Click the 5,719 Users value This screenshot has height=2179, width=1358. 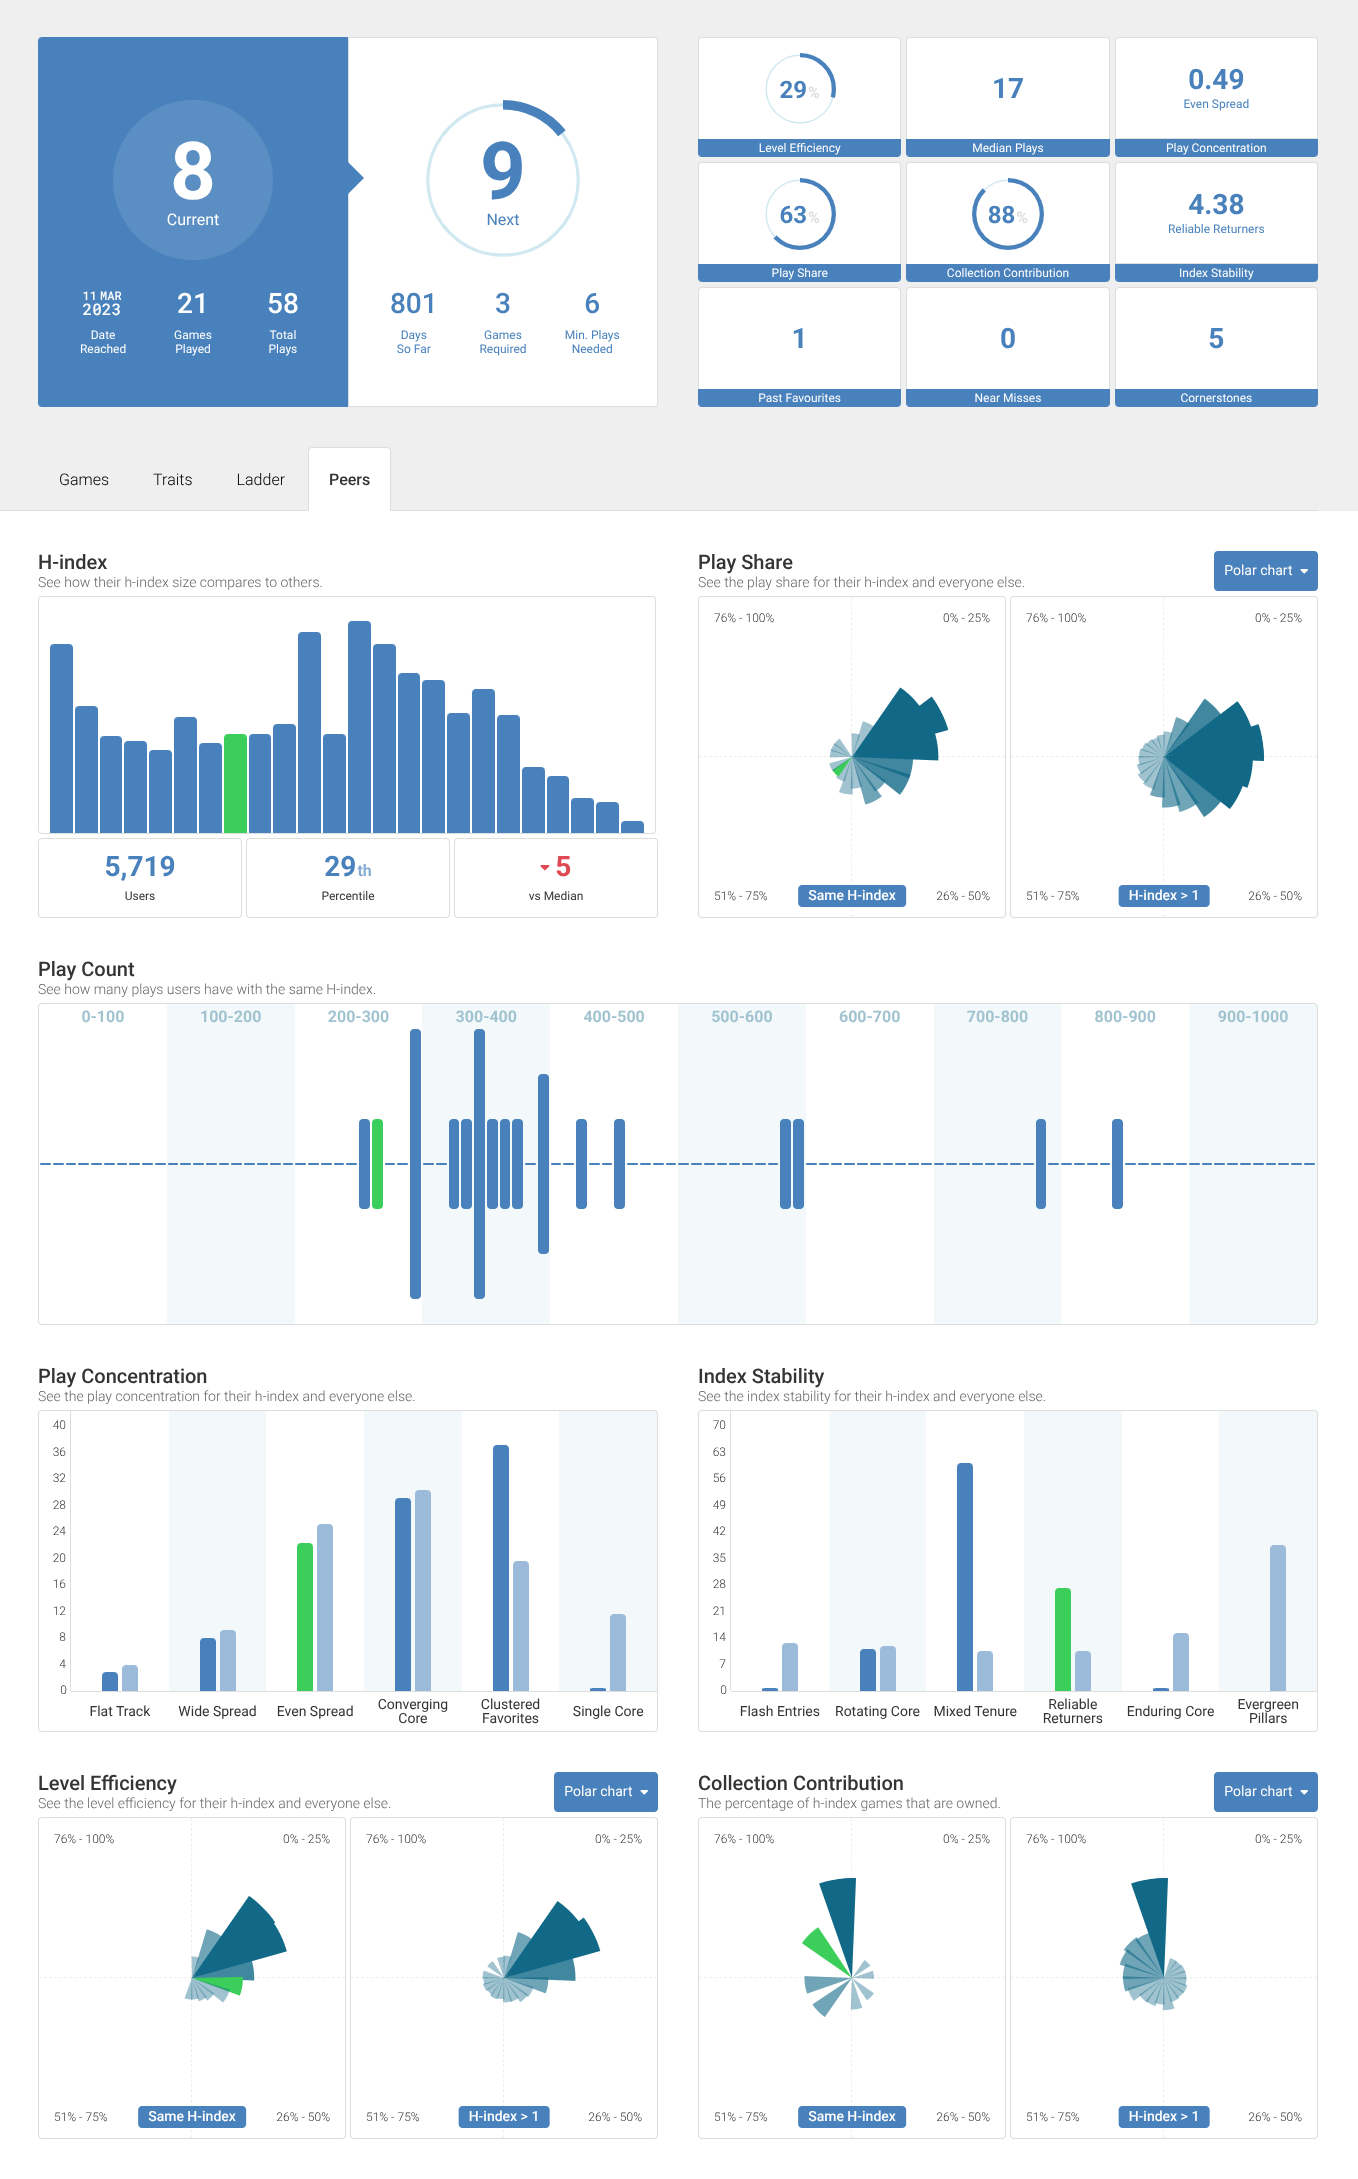pos(140,867)
